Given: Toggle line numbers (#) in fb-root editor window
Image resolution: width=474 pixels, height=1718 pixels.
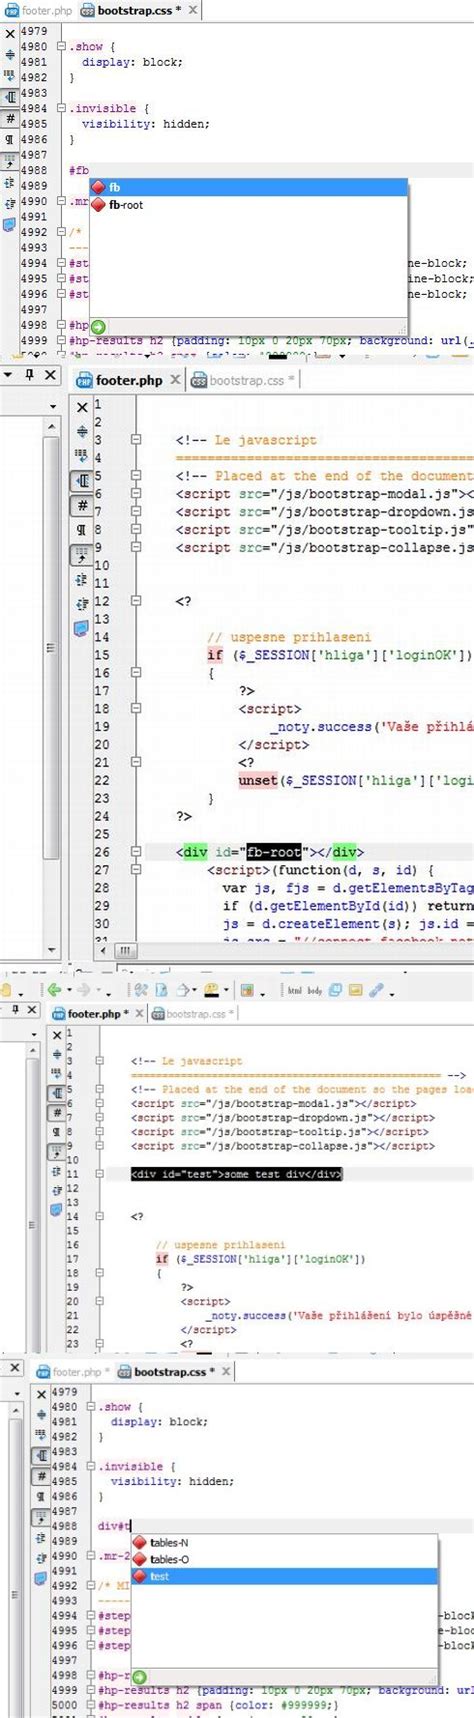Looking at the screenshot, I should click(x=82, y=505).
